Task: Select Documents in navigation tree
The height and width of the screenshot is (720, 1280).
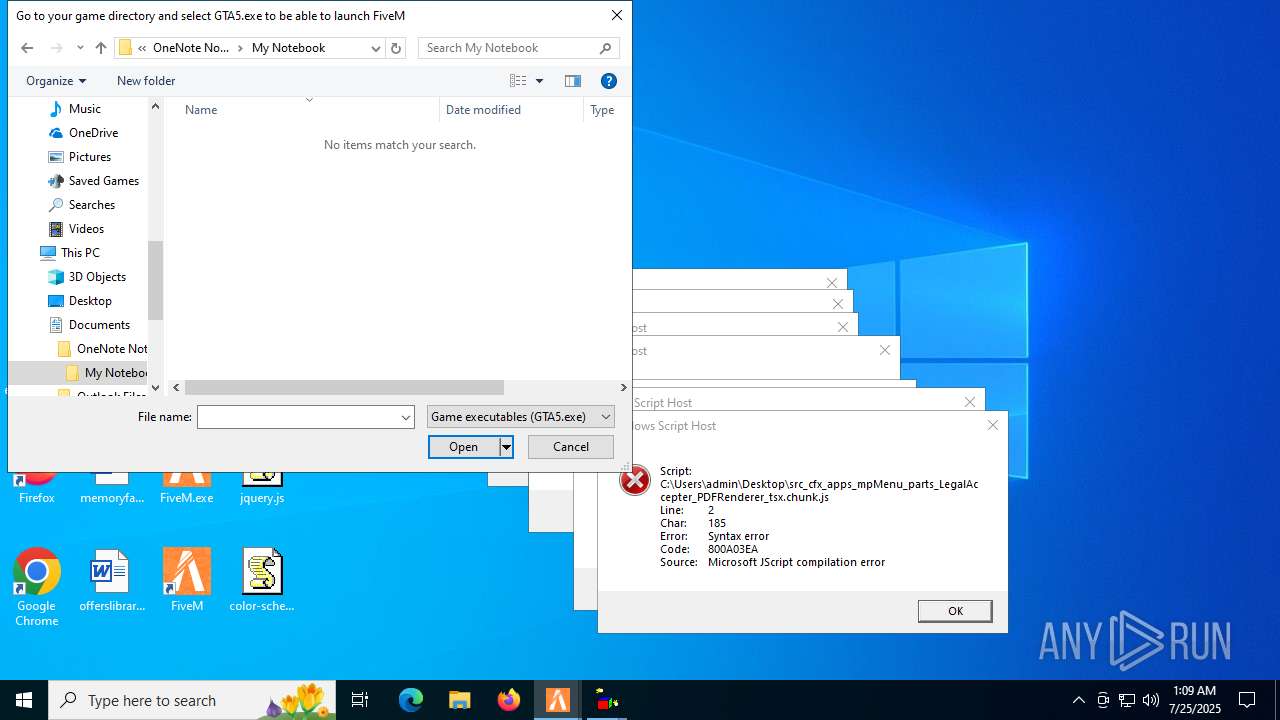Action: 99,325
